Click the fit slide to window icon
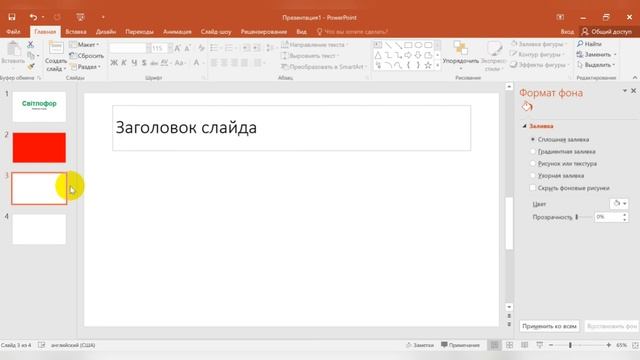640x360 pixels. (x=635, y=345)
